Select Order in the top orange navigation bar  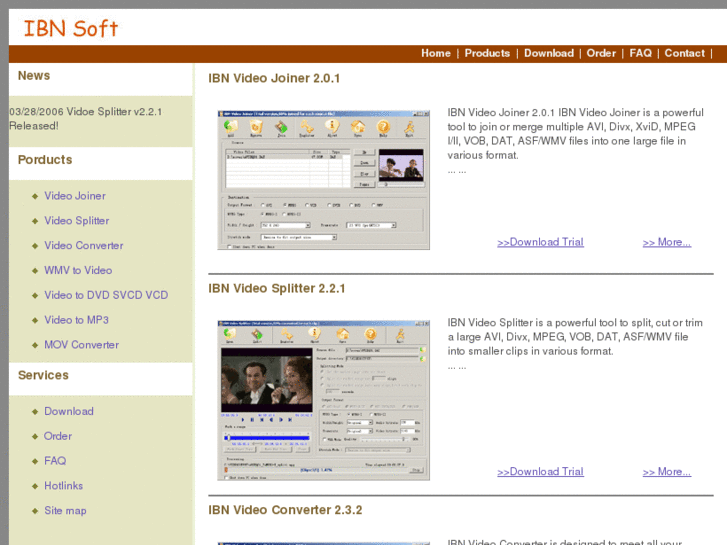[x=601, y=53]
